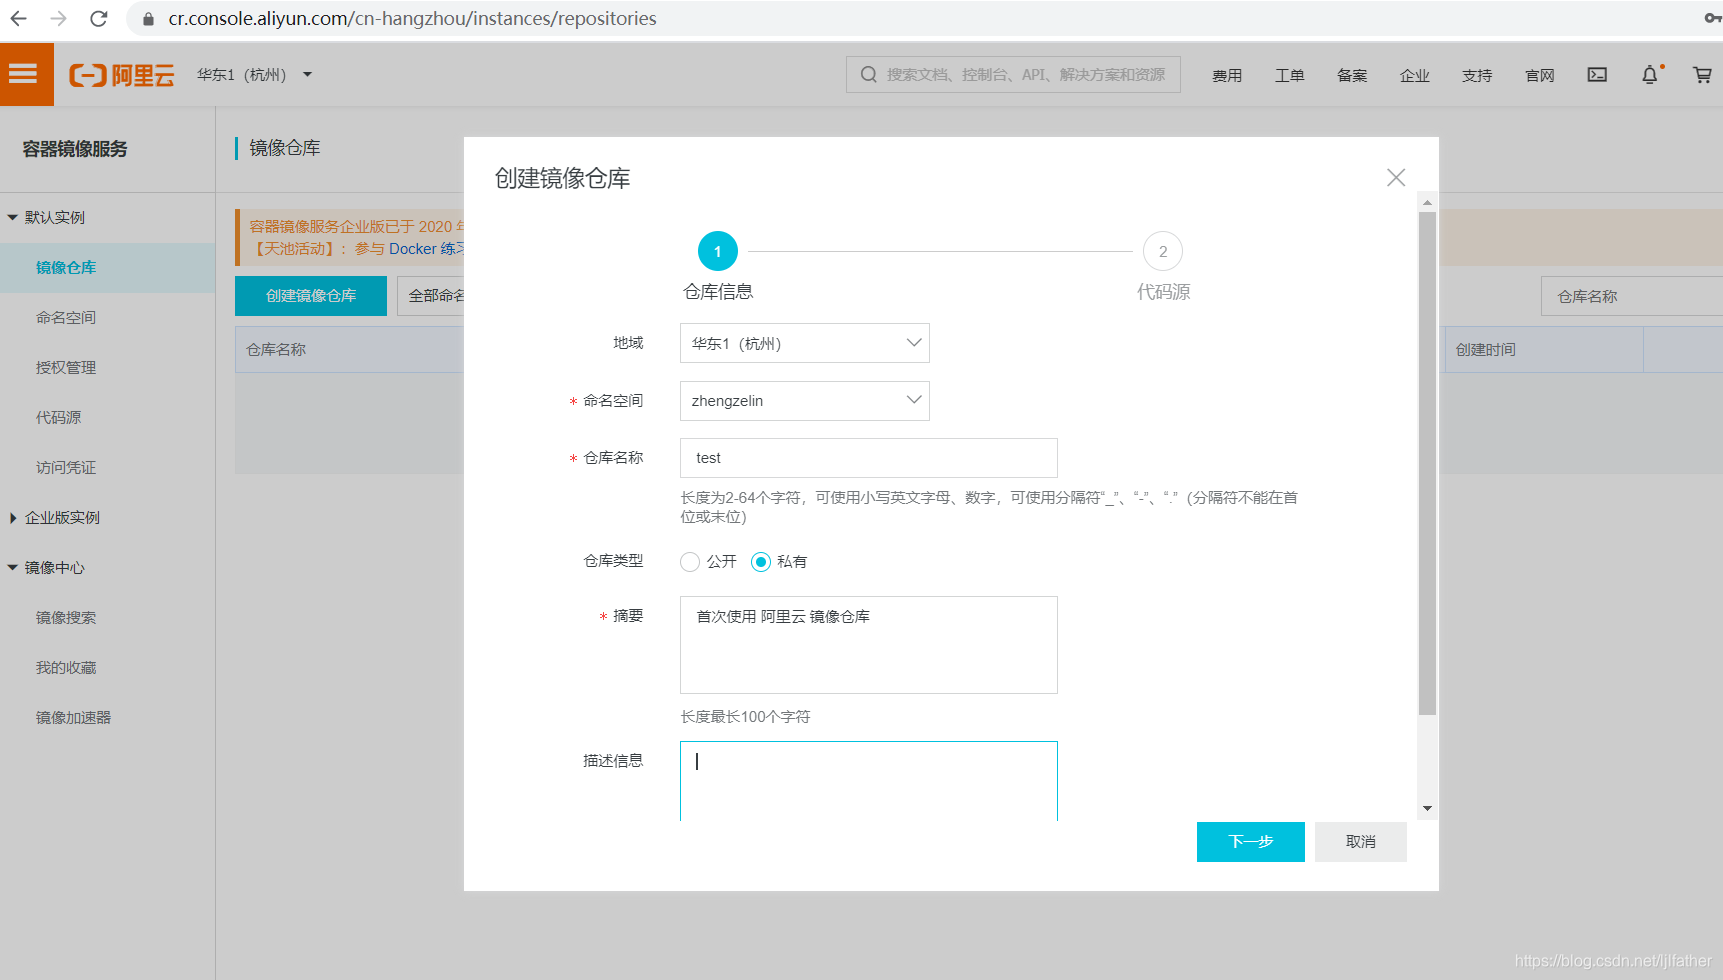Open the 命名空间 zhengzelin dropdown

pos(804,401)
